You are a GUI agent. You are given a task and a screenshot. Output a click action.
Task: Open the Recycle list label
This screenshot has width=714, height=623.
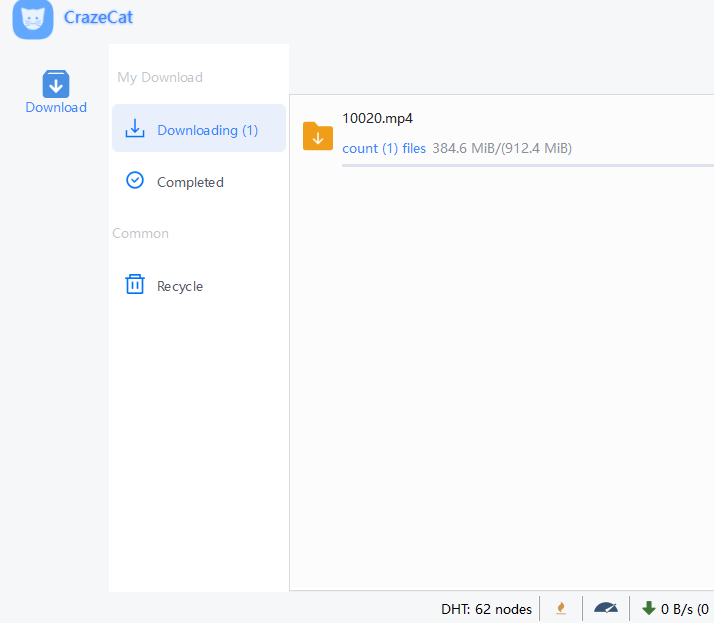tap(180, 286)
